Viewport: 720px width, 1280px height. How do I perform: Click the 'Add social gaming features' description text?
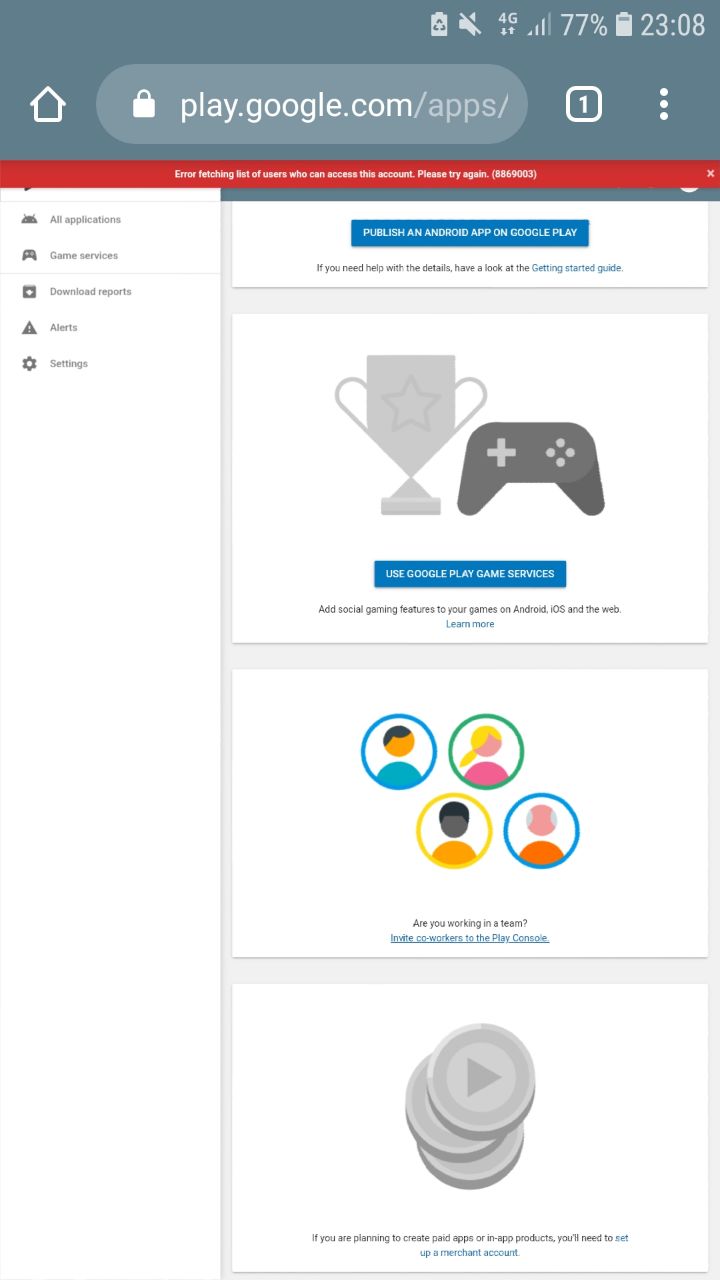tap(470, 609)
